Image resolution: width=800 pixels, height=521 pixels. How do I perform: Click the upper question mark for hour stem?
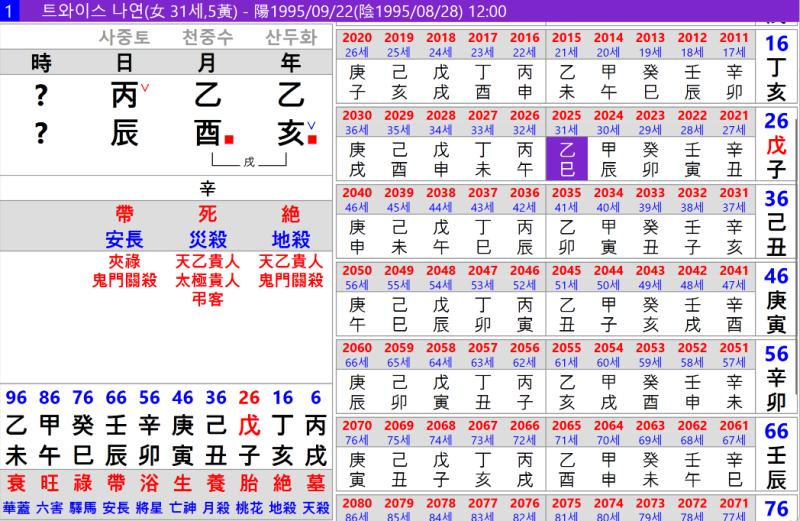point(41,95)
